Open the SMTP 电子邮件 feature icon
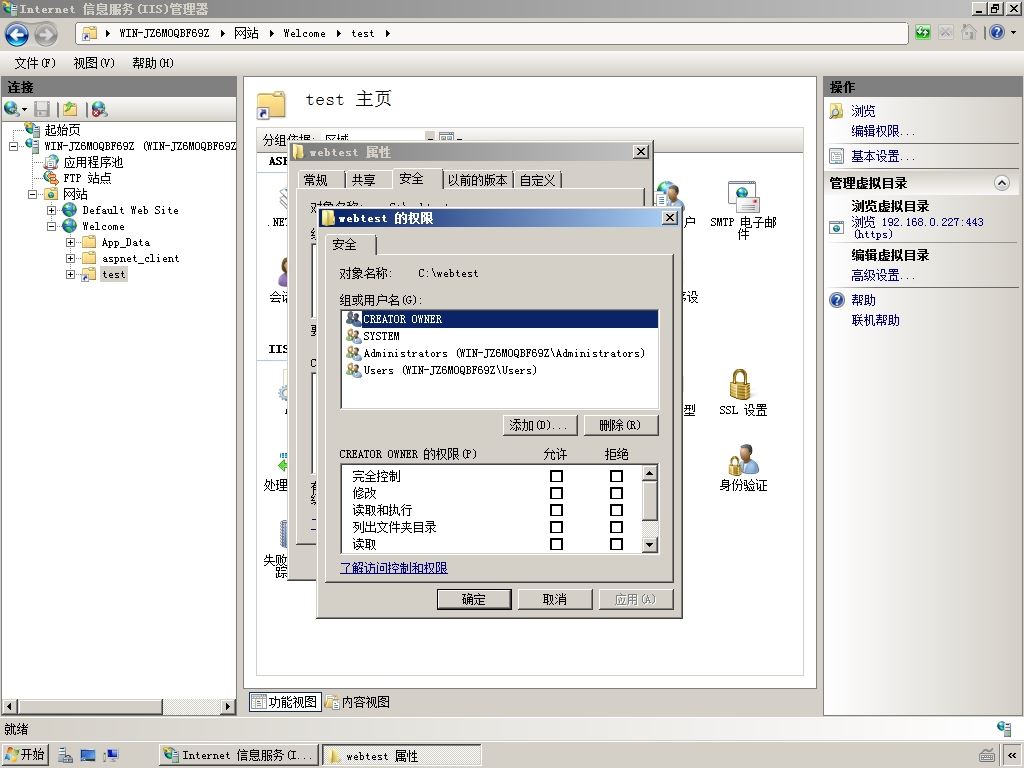This screenshot has width=1024, height=768. point(743,197)
